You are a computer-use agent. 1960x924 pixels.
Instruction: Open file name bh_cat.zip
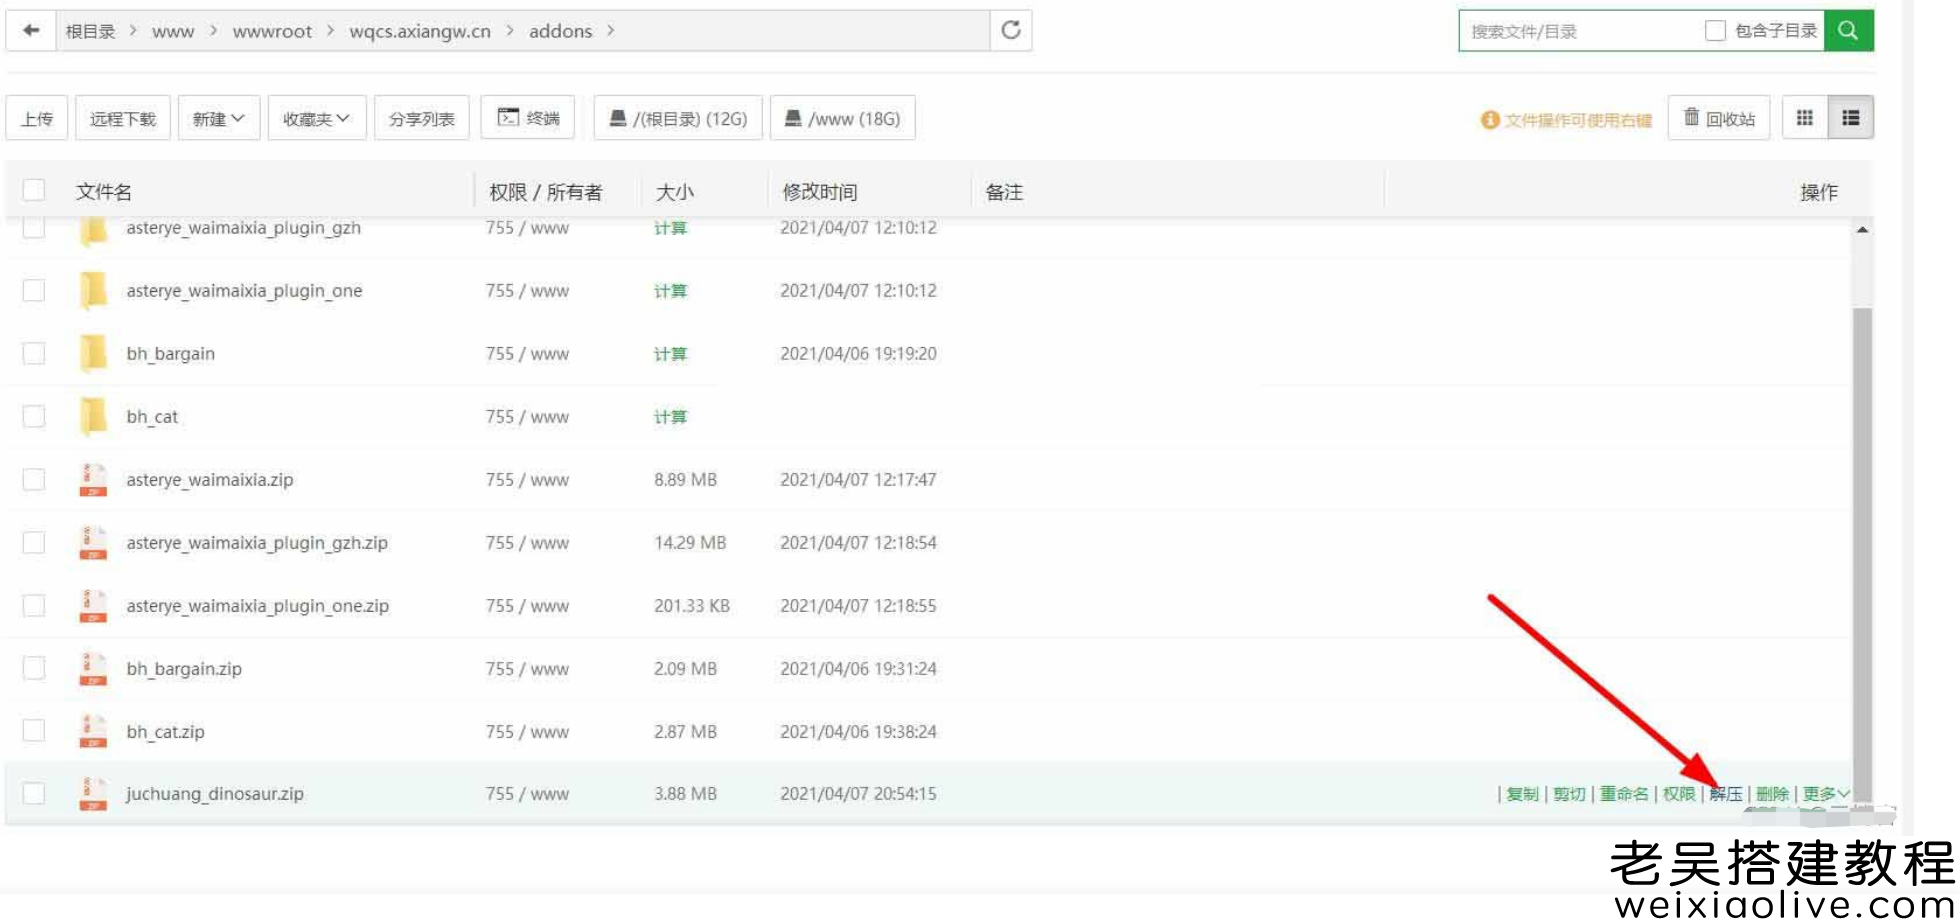coord(165,732)
